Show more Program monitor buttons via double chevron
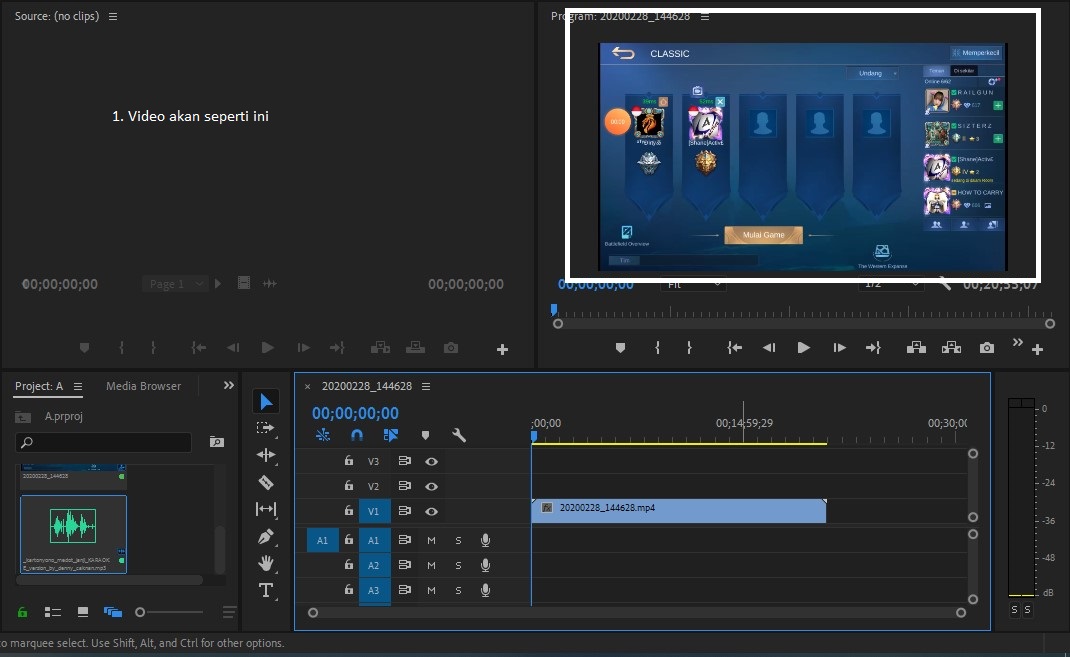This screenshot has width=1070, height=657. point(1017,342)
